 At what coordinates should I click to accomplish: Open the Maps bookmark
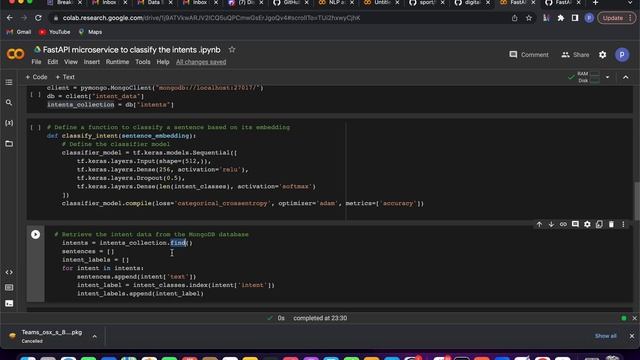coord(90,32)
